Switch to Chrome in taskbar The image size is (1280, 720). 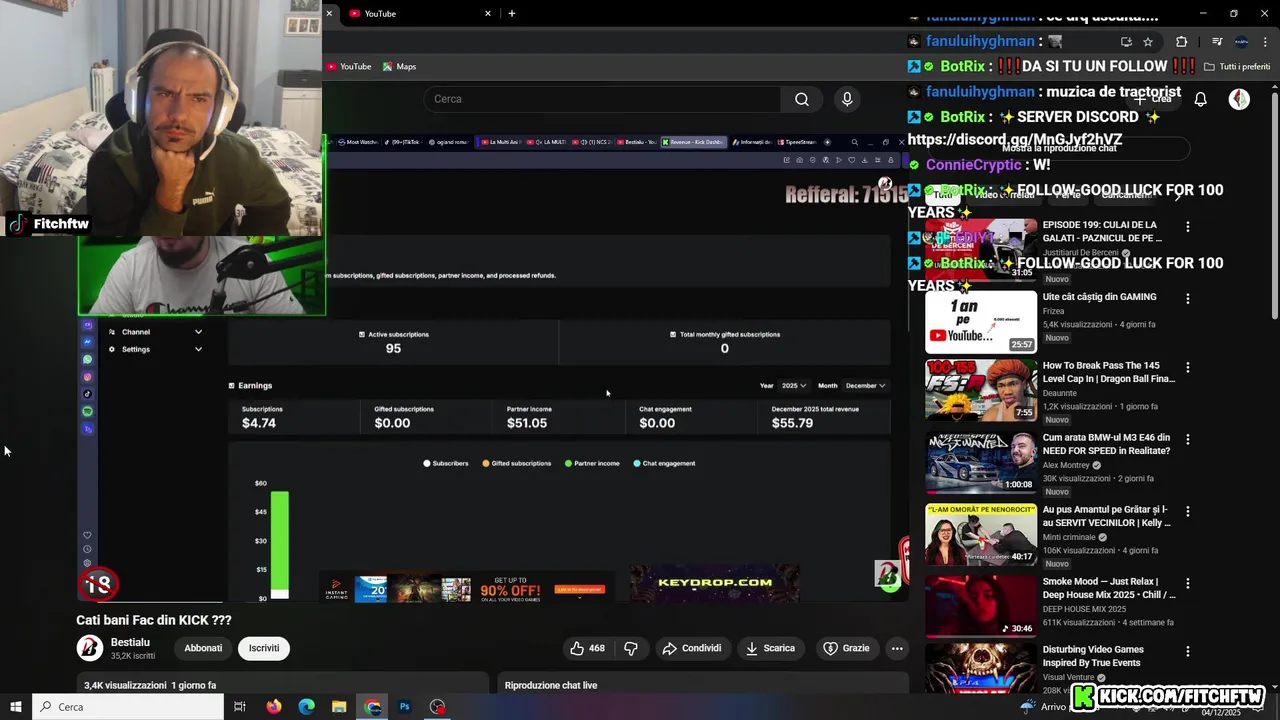(373, 707)
